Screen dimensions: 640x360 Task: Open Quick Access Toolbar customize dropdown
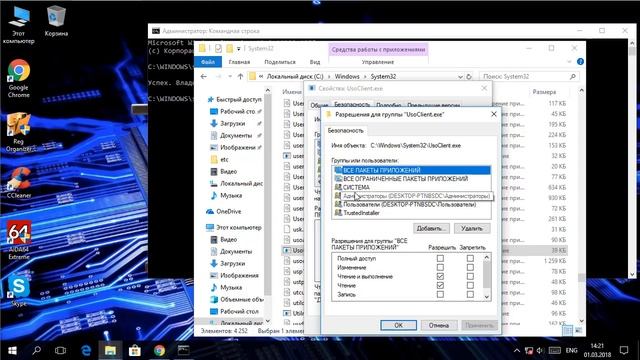click(239, 49)
